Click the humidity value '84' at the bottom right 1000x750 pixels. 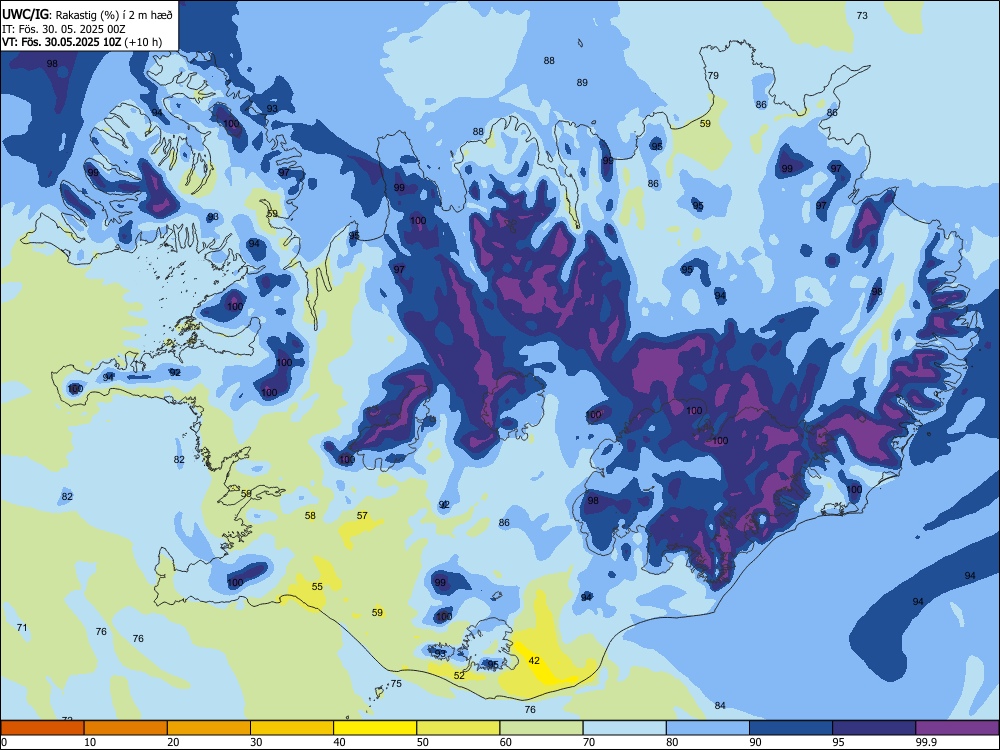tap(720, 705)
